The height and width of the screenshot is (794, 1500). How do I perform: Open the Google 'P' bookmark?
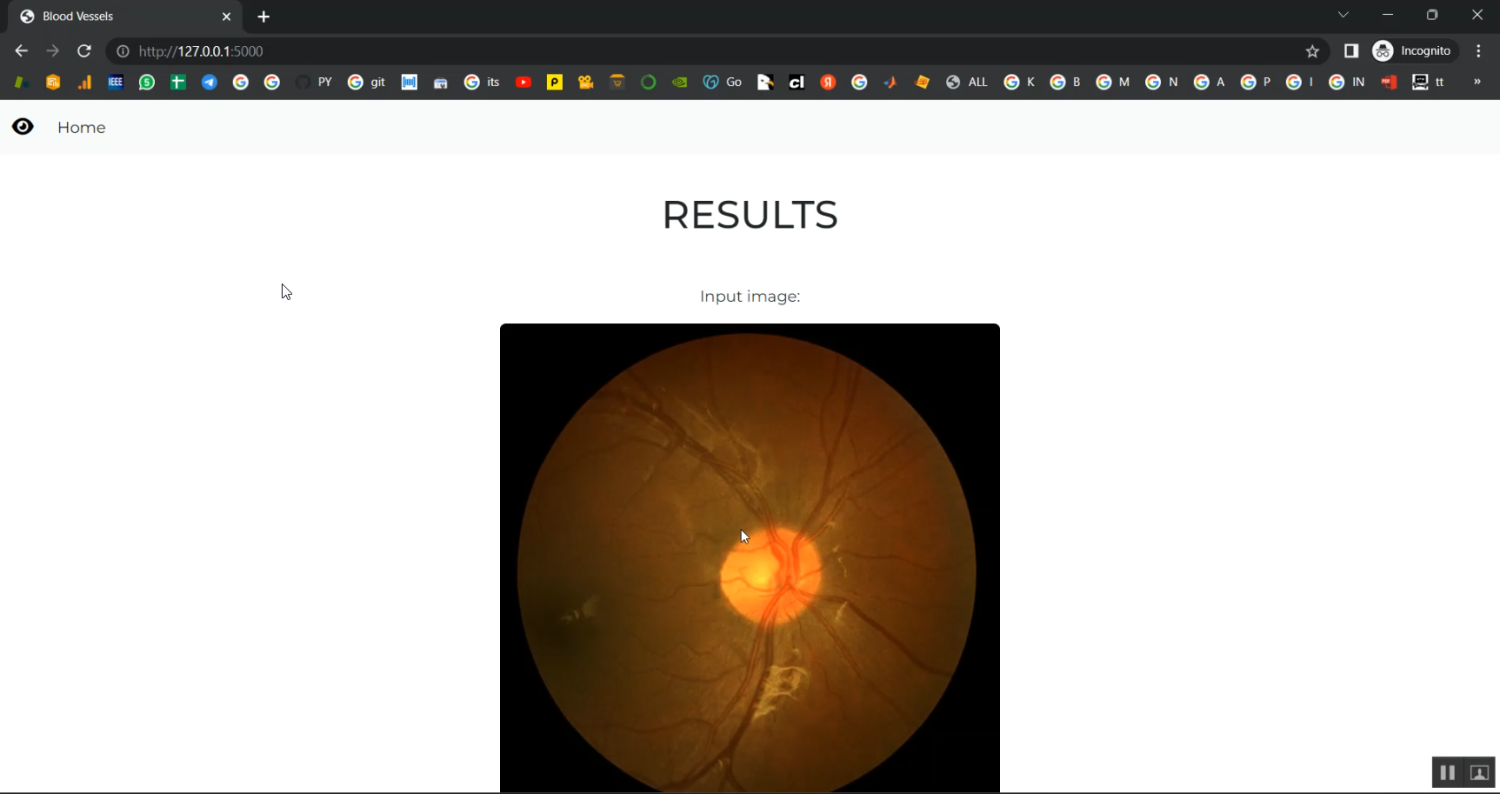(1256, 82)
